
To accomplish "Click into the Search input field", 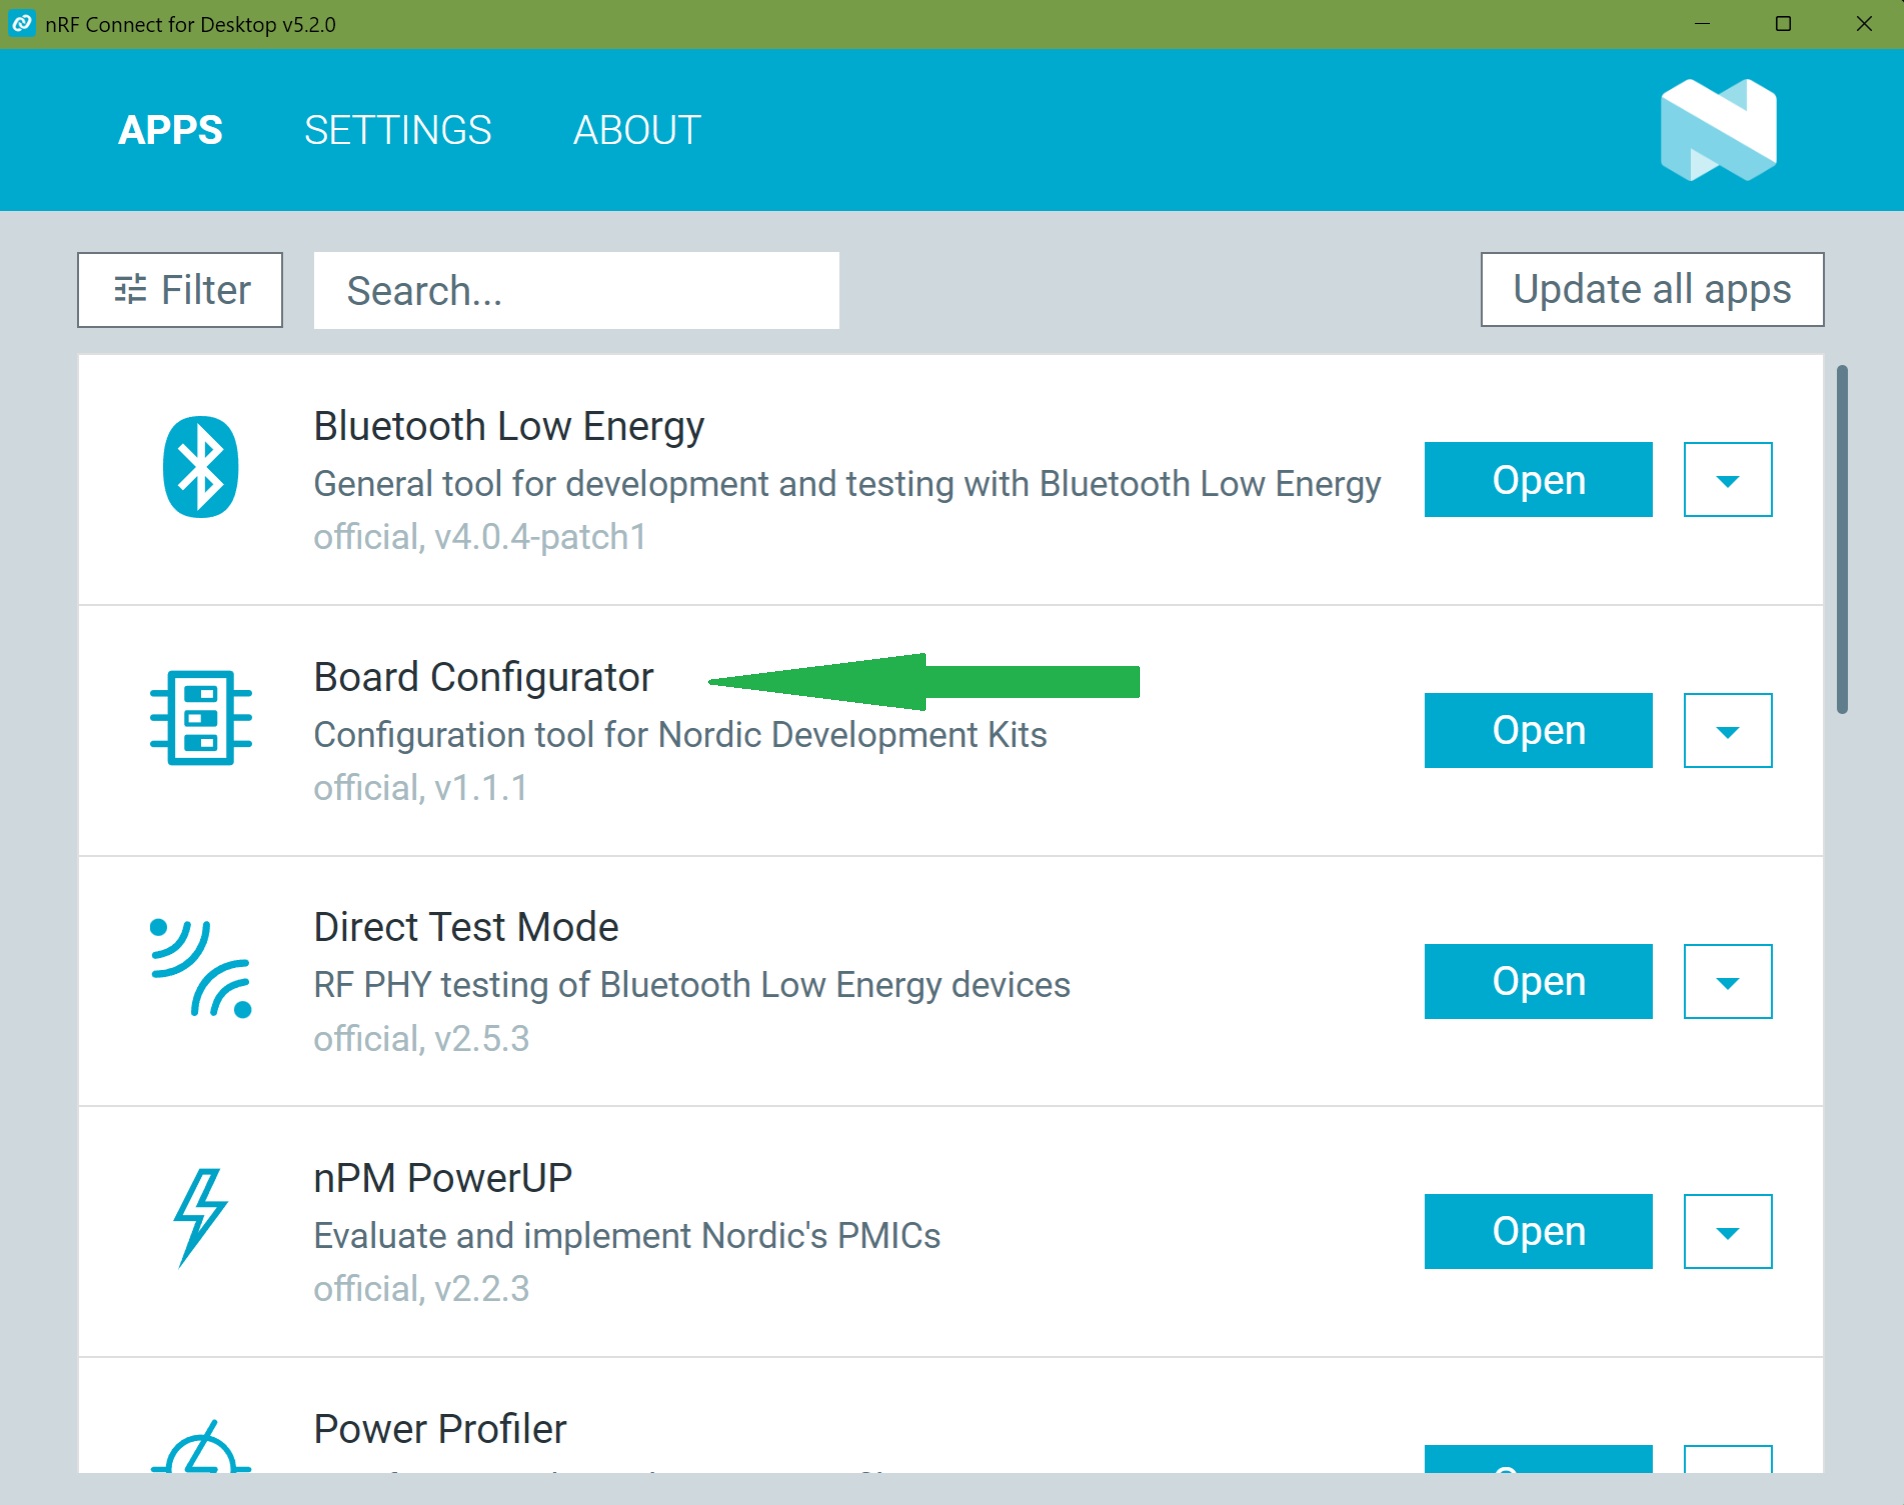I will [576, 291].
